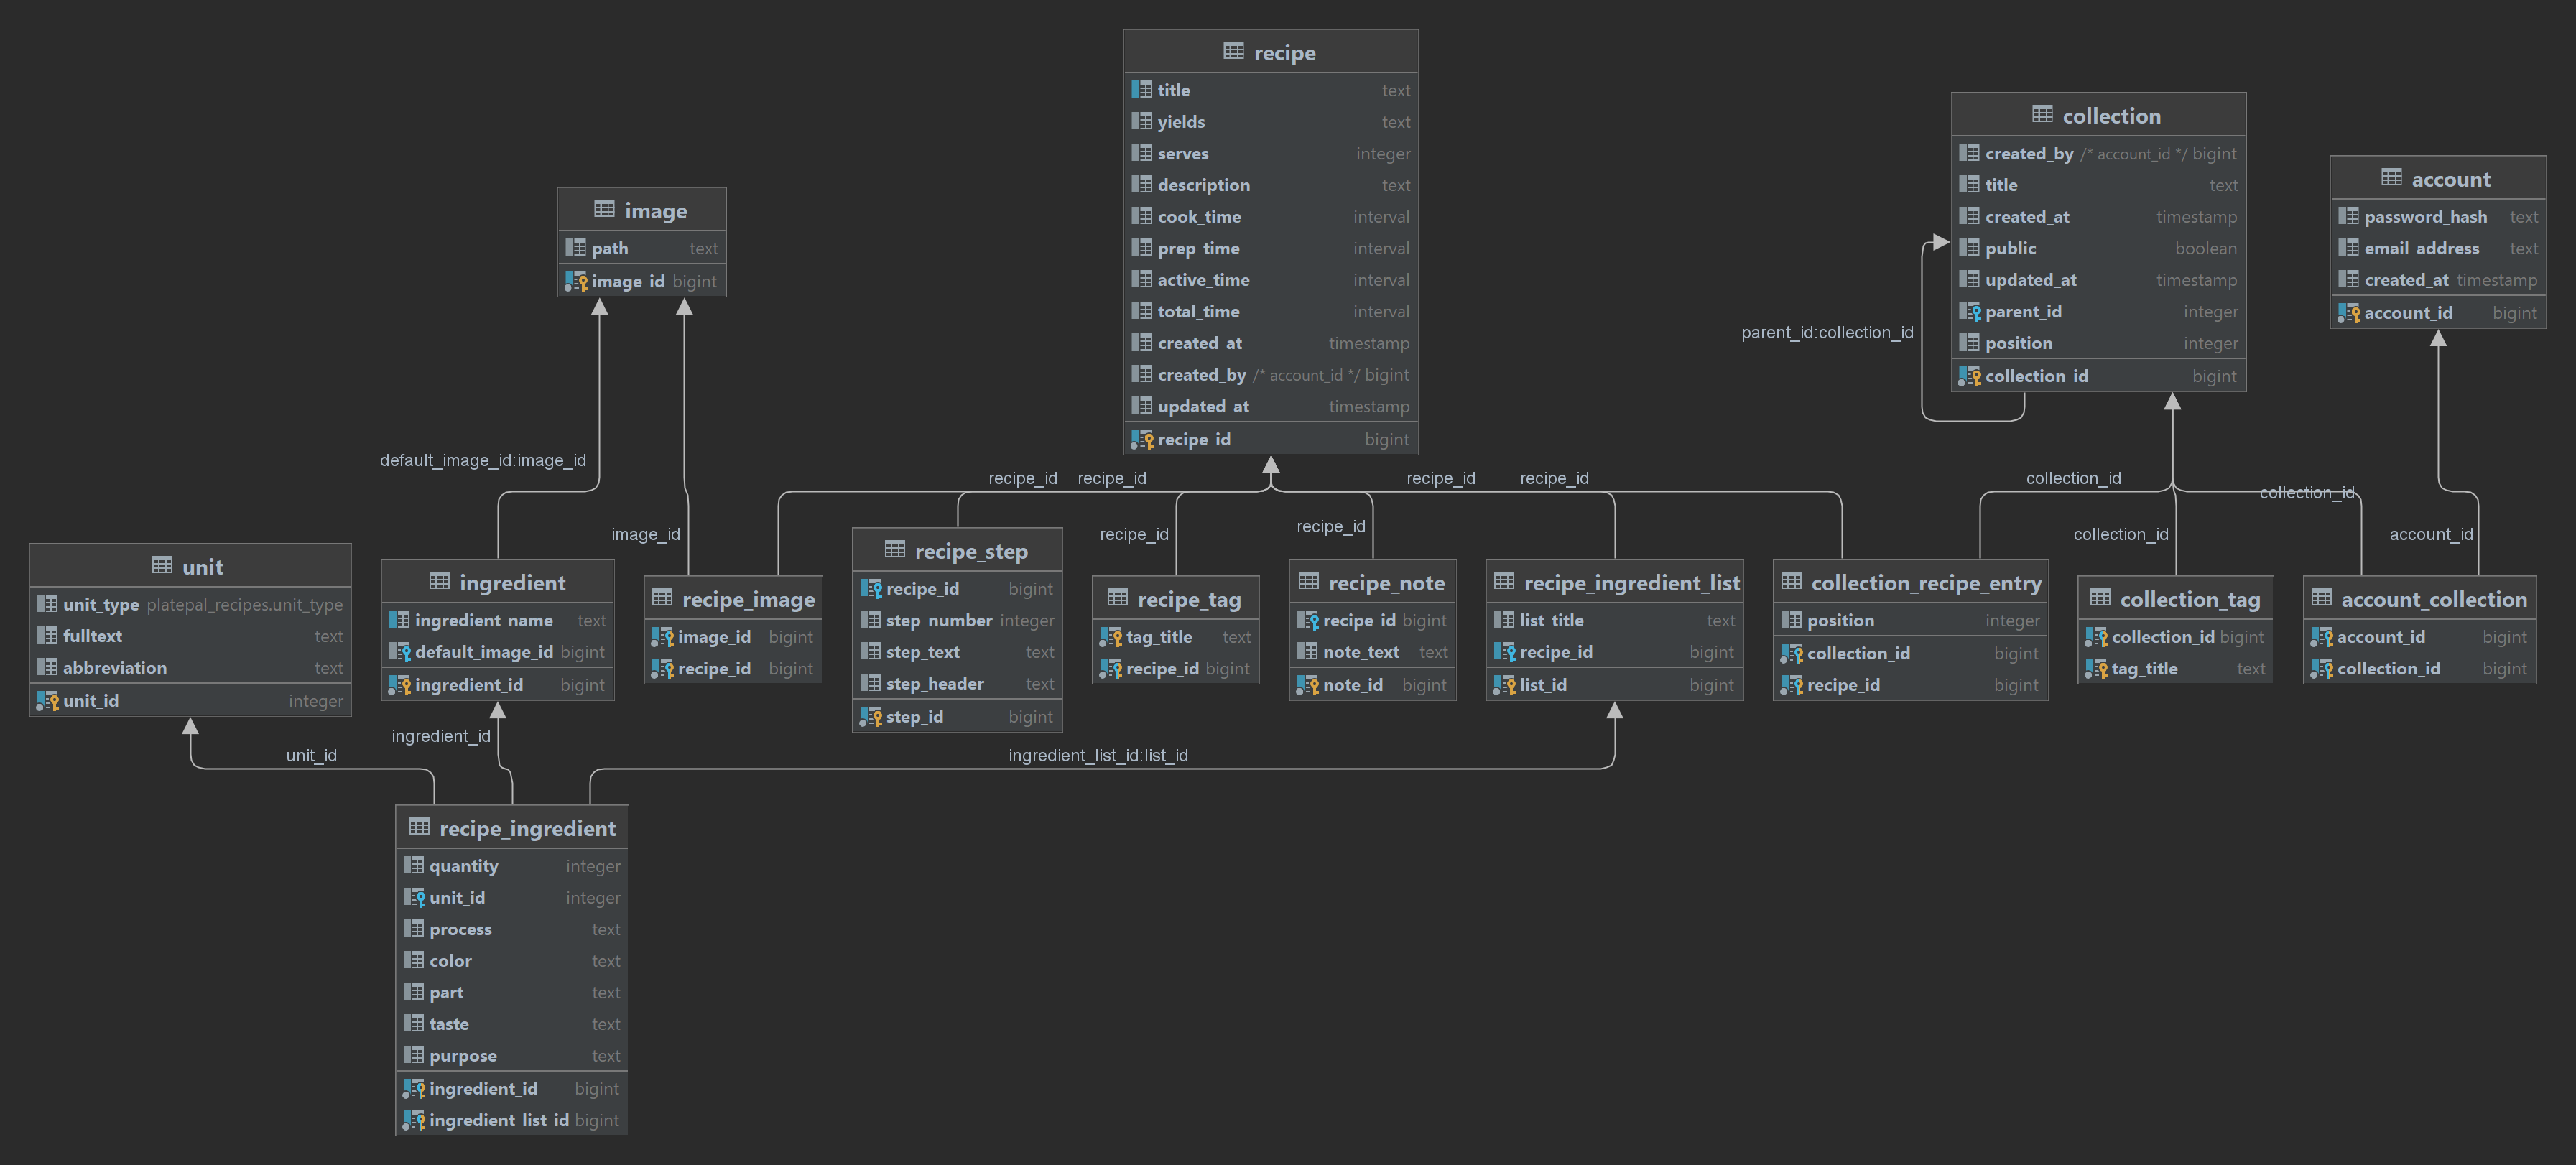Click the collection table header icon

click(x=2042, y=115)
